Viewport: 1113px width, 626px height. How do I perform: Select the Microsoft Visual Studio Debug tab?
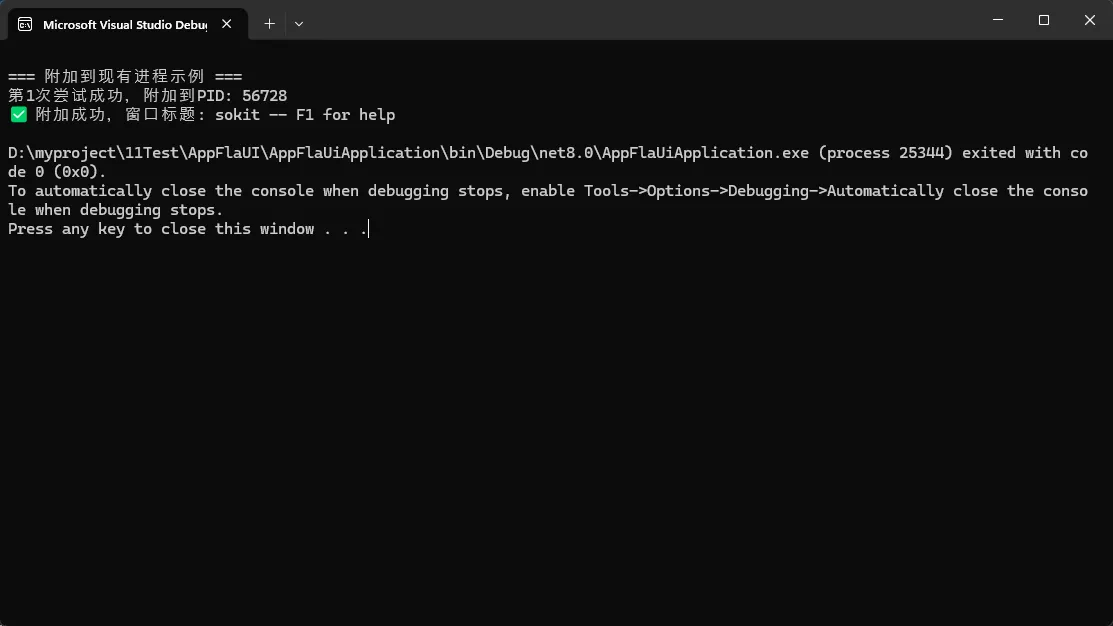[124, 24]
